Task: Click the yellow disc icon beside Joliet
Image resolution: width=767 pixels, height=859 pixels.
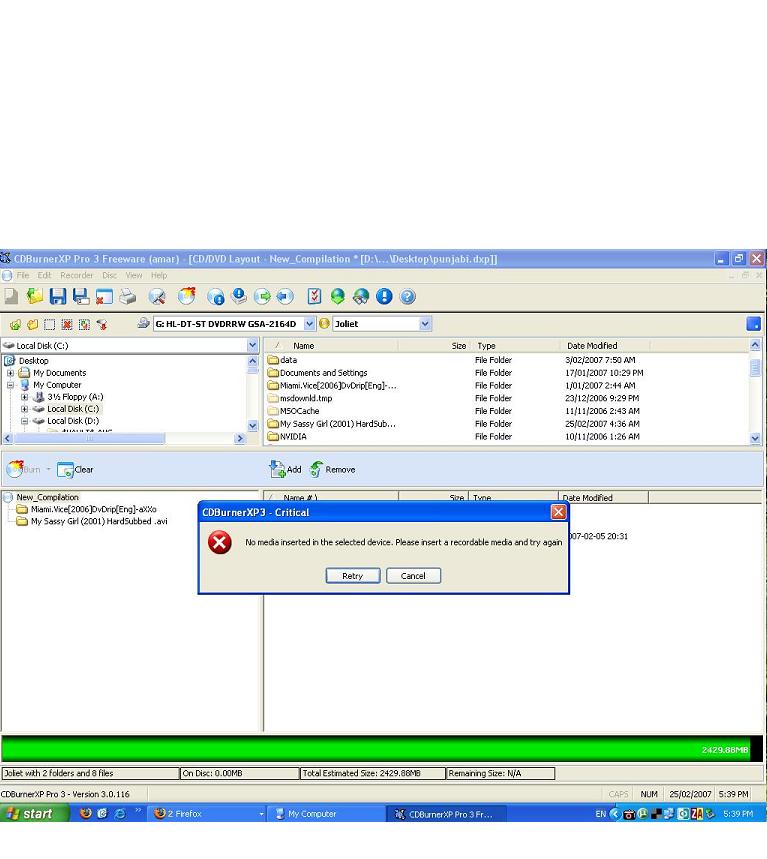Action: point(324,324)
